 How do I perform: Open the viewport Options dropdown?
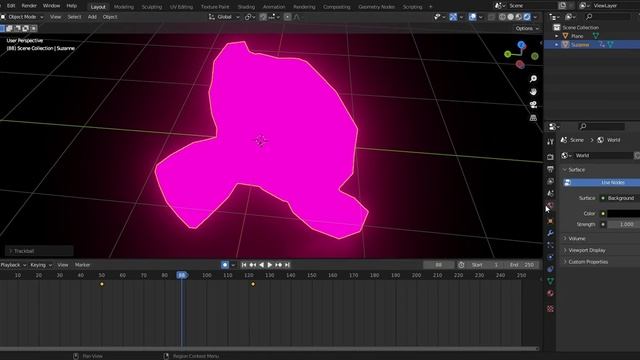click(x=527, y=28)
